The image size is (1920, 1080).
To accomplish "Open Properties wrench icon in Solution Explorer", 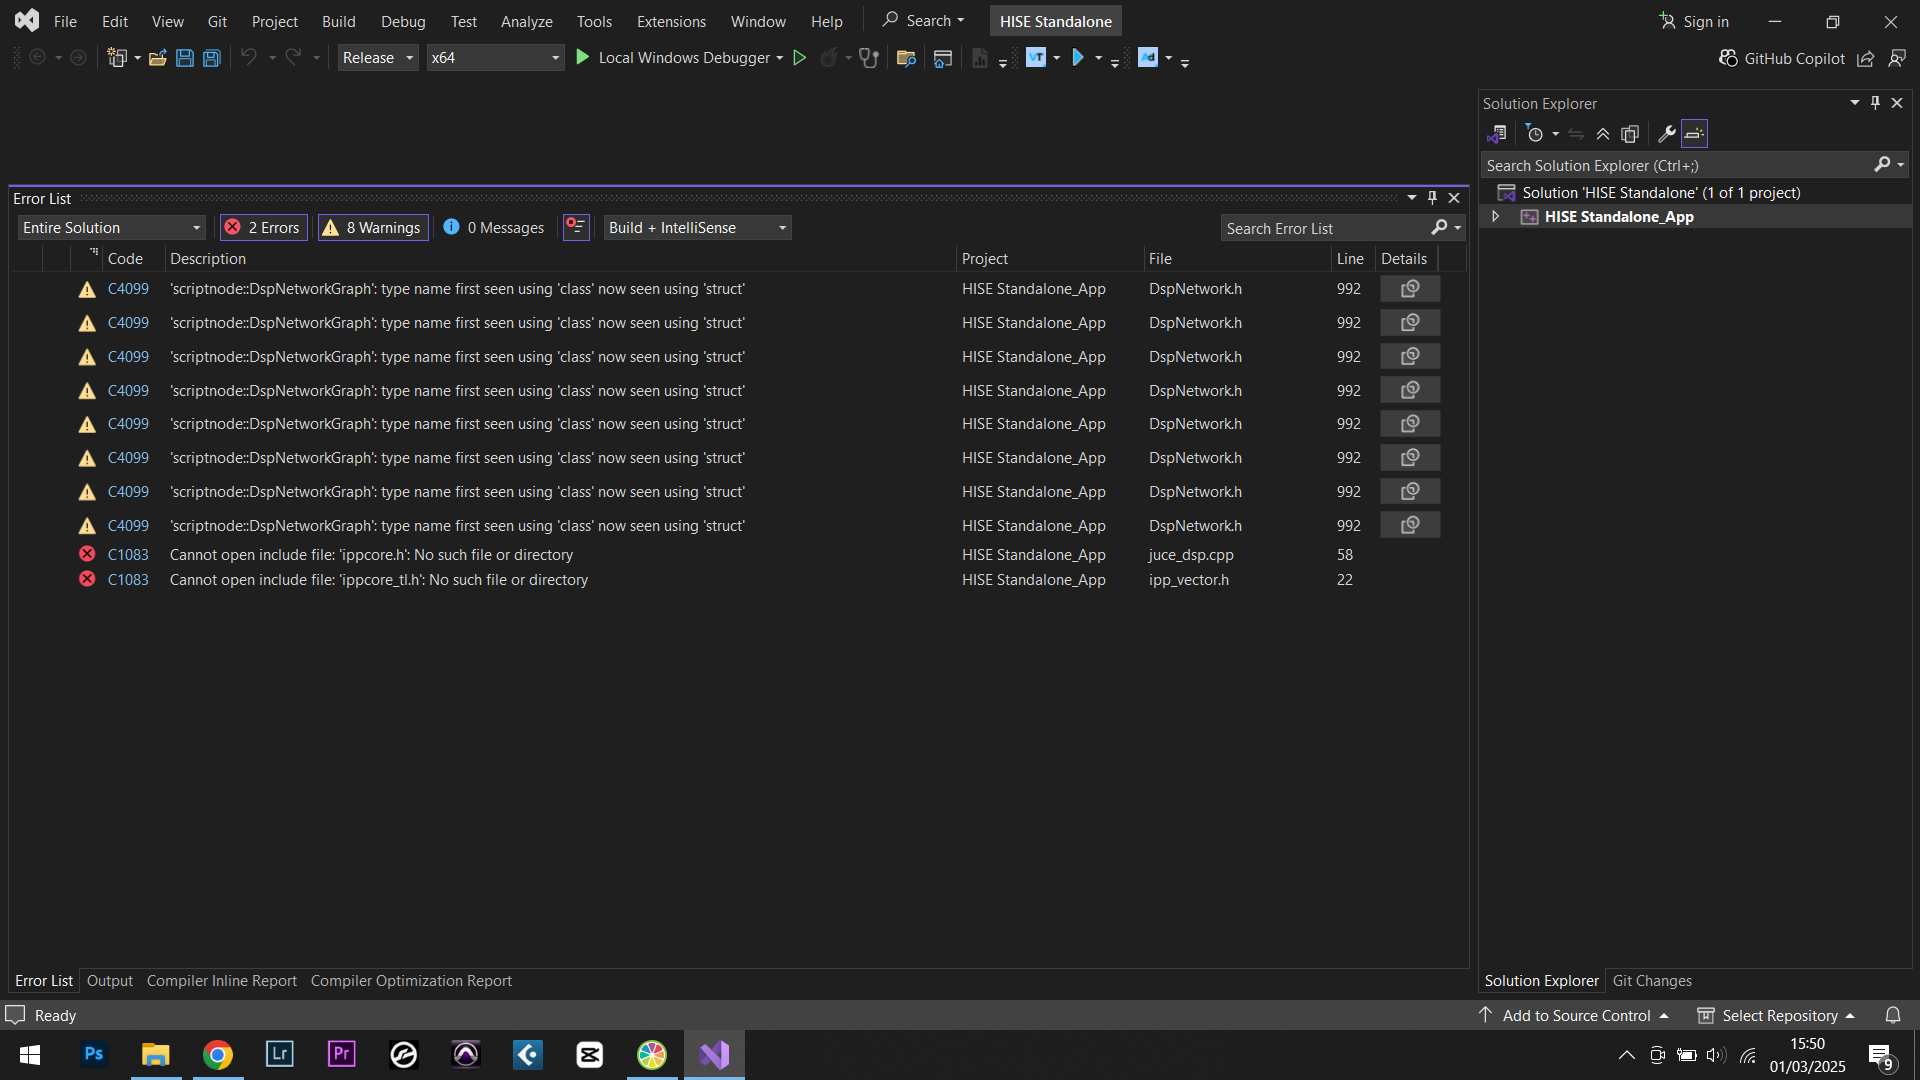I will (x=1666, y=134).
